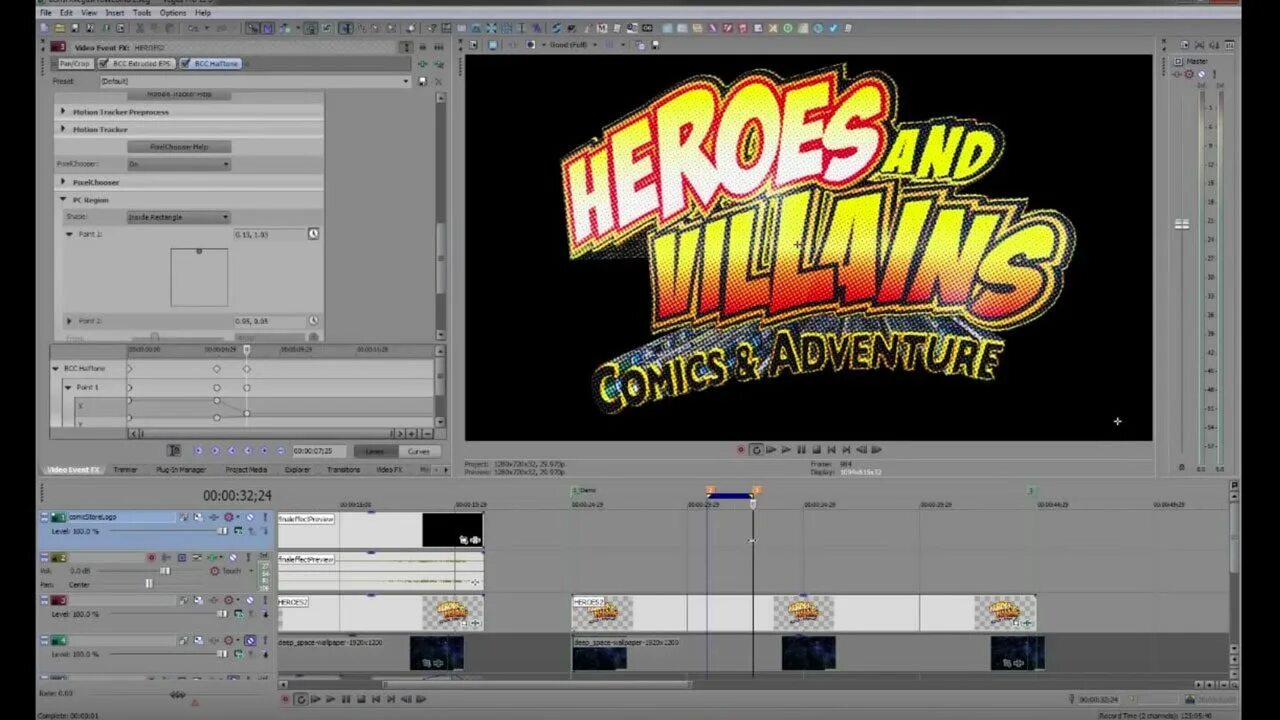
Task: Delete keyframe button in FX controller
Action: pos(280,451)
